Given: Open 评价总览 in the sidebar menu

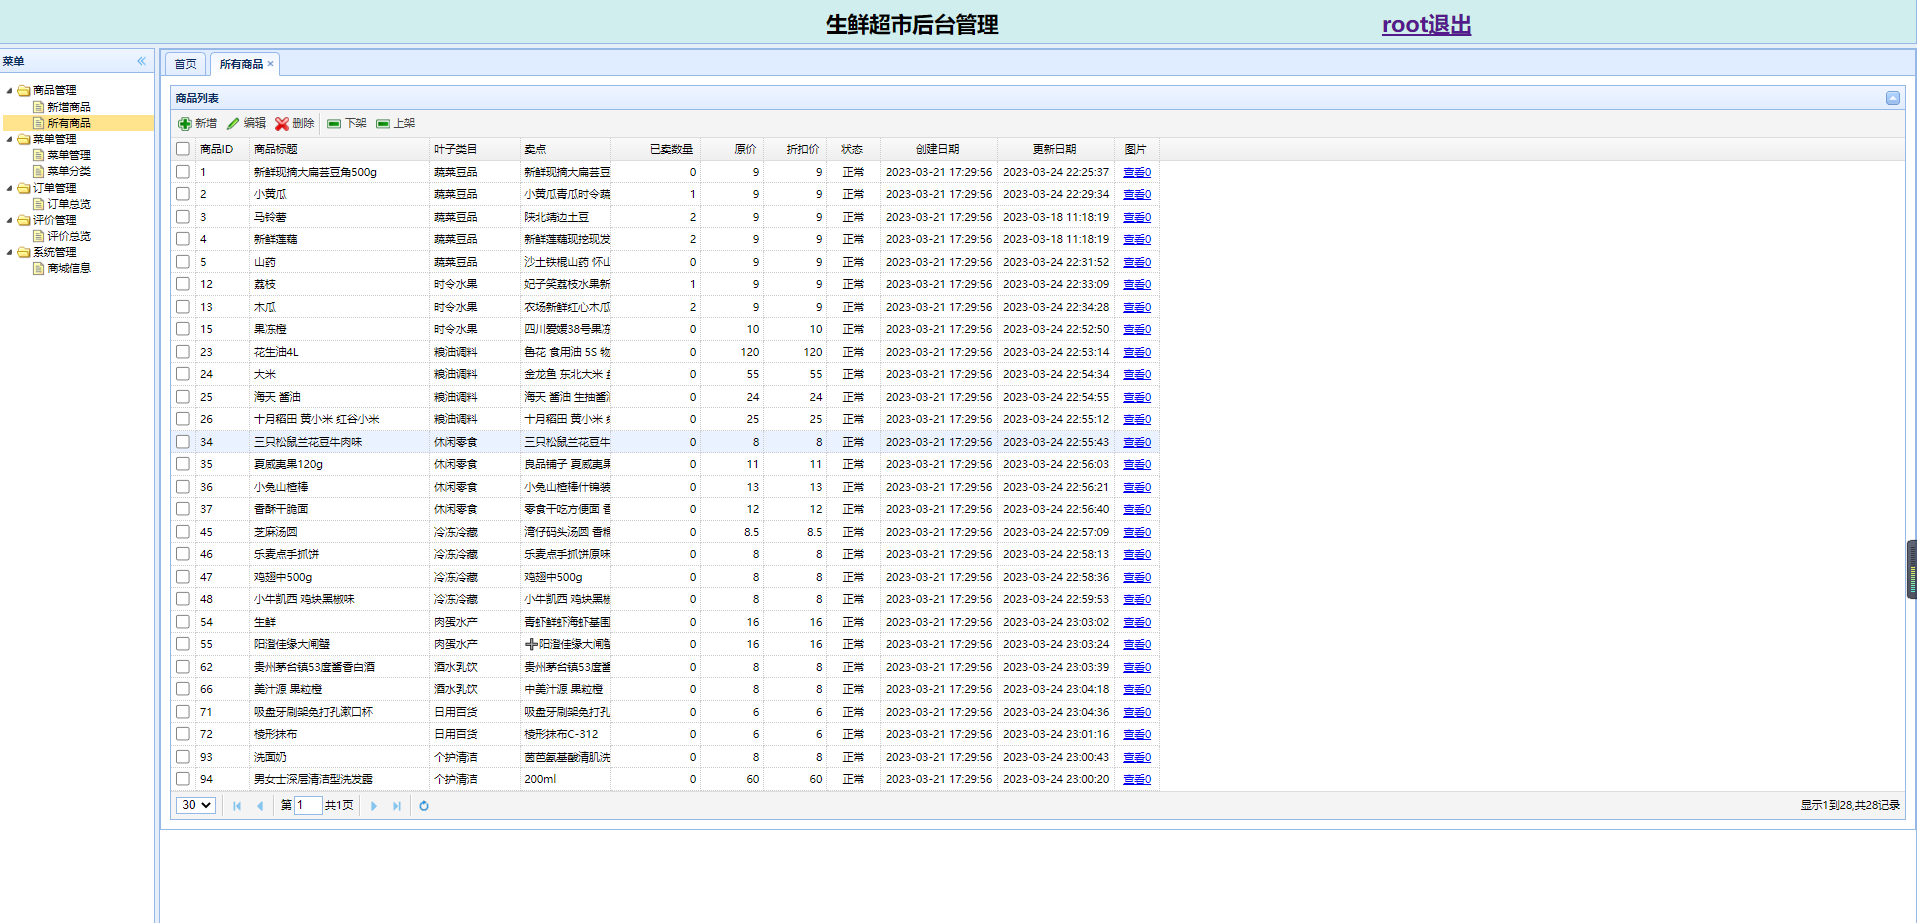Looking at the screenshot, I should tap(69, 236).
